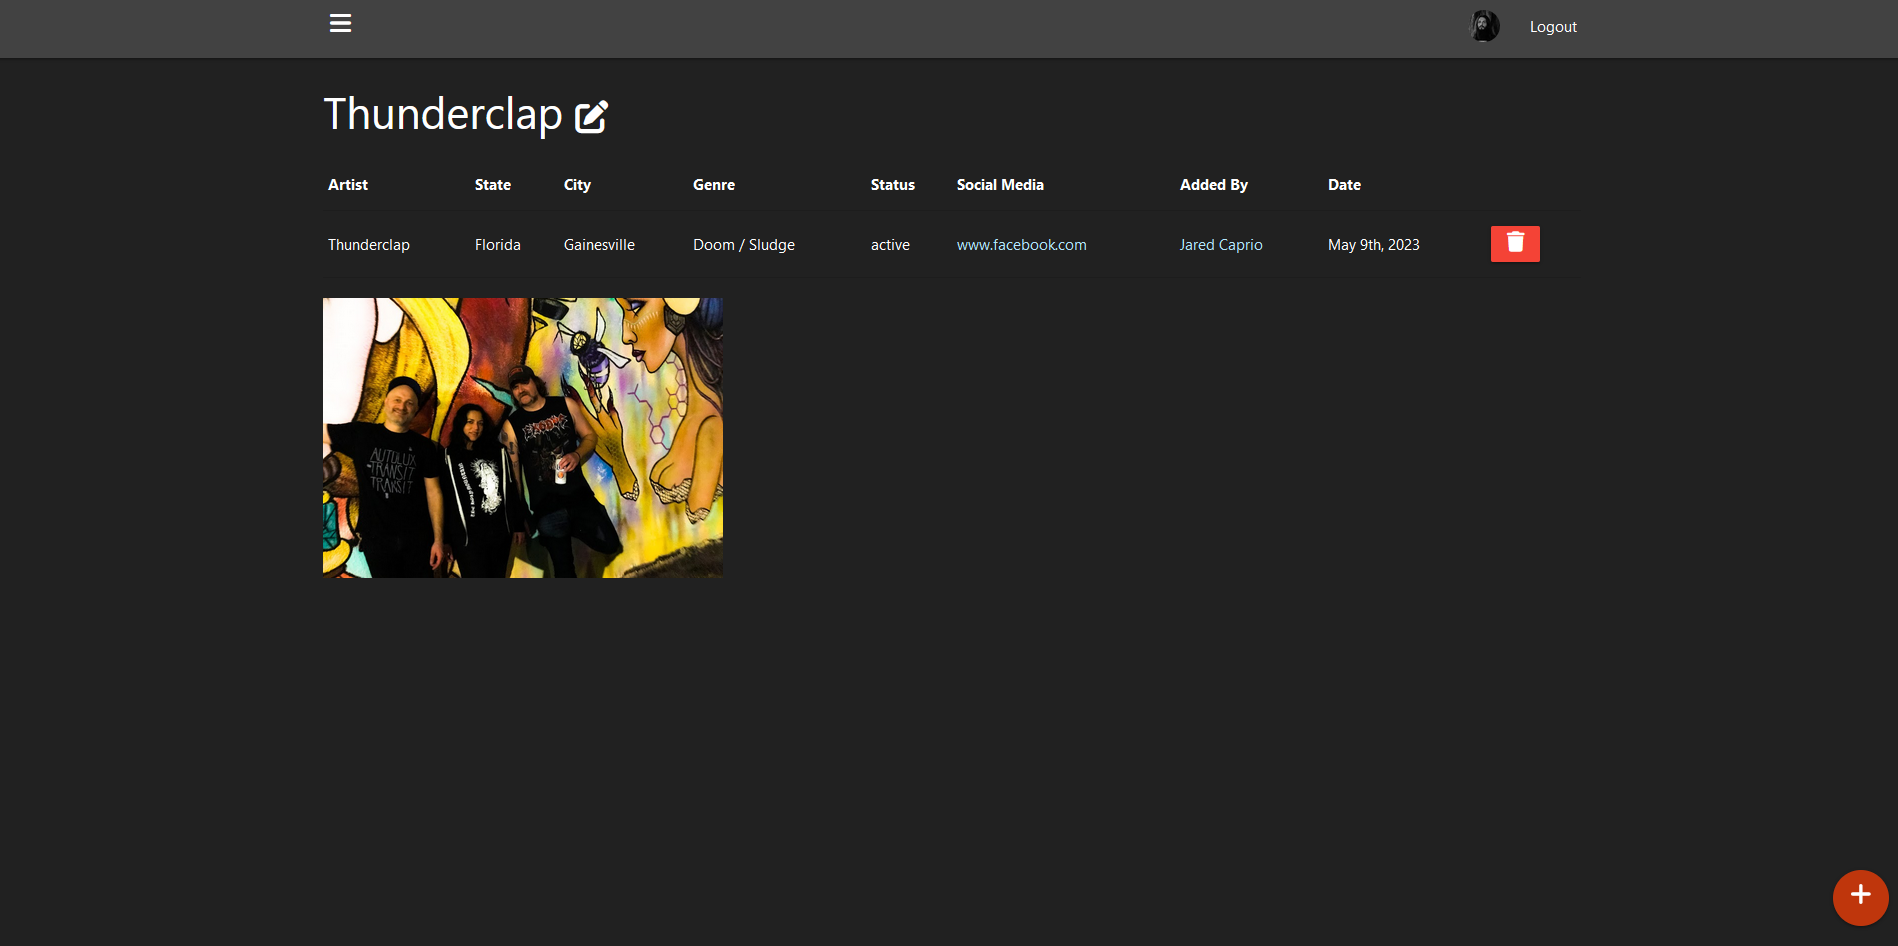
Task: Select the Gainesville city cell
Action: [x=599, y=245]
